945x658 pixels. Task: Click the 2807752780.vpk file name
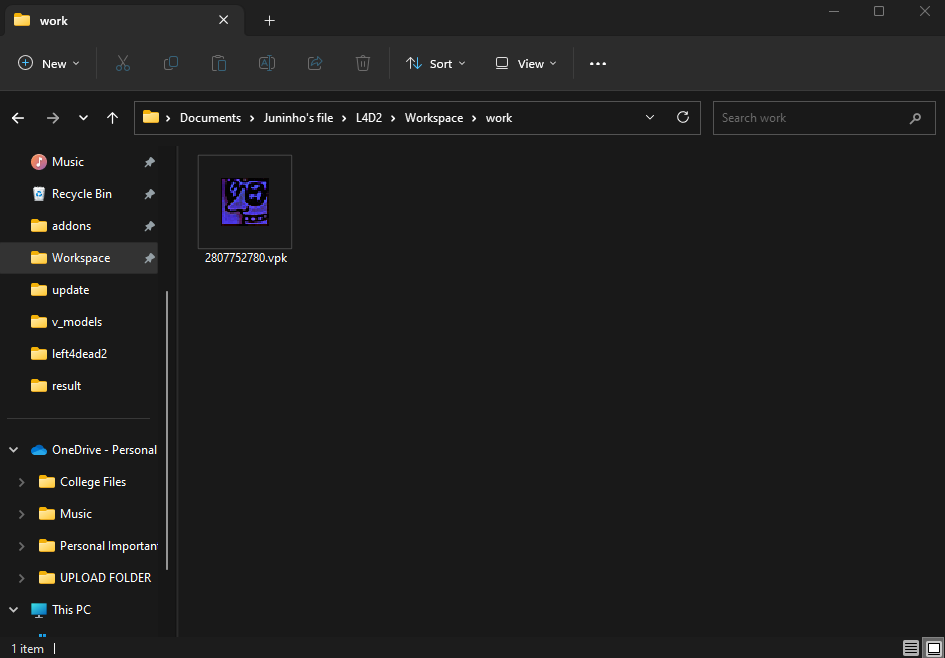pyautogui.click(x=246, y=258)
